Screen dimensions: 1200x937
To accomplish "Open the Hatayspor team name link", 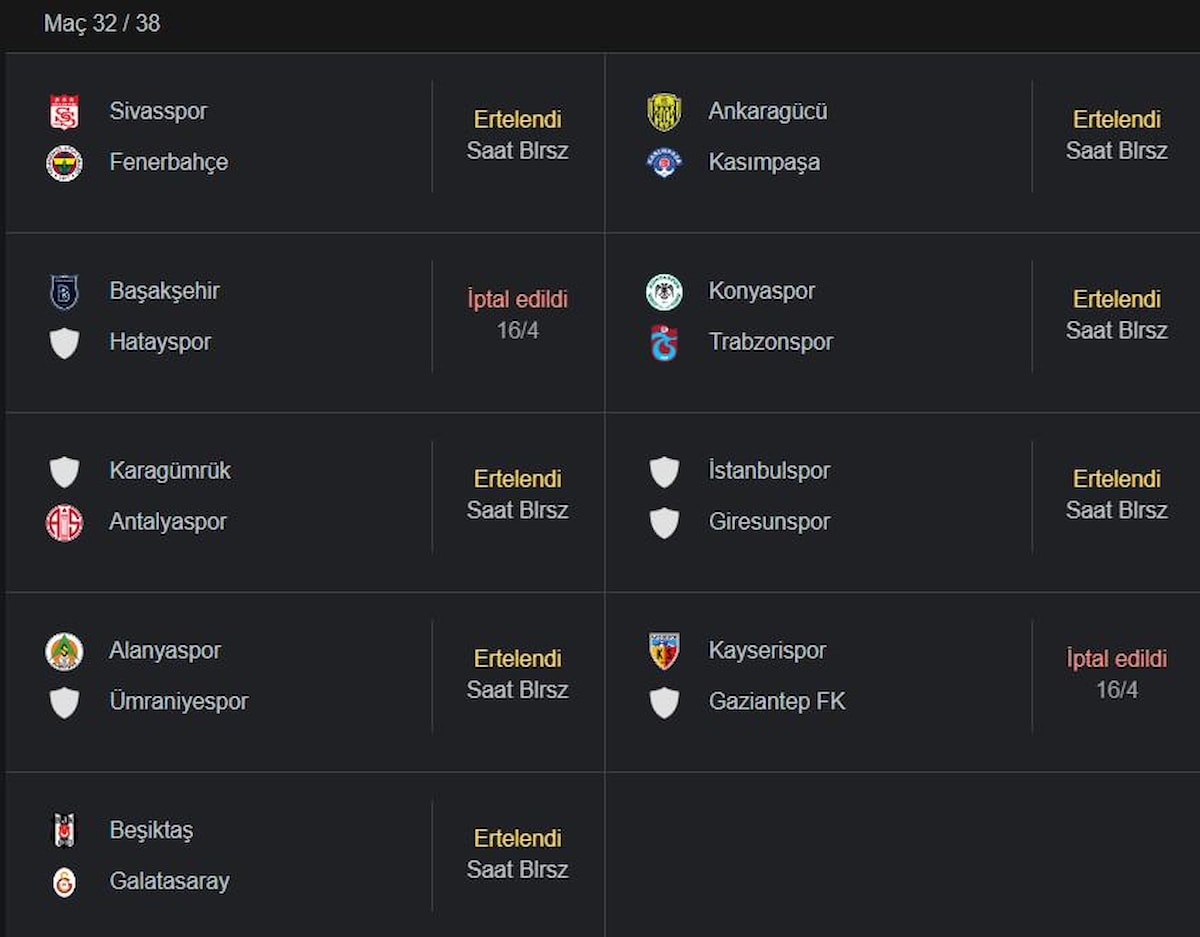I will (160, 342).
